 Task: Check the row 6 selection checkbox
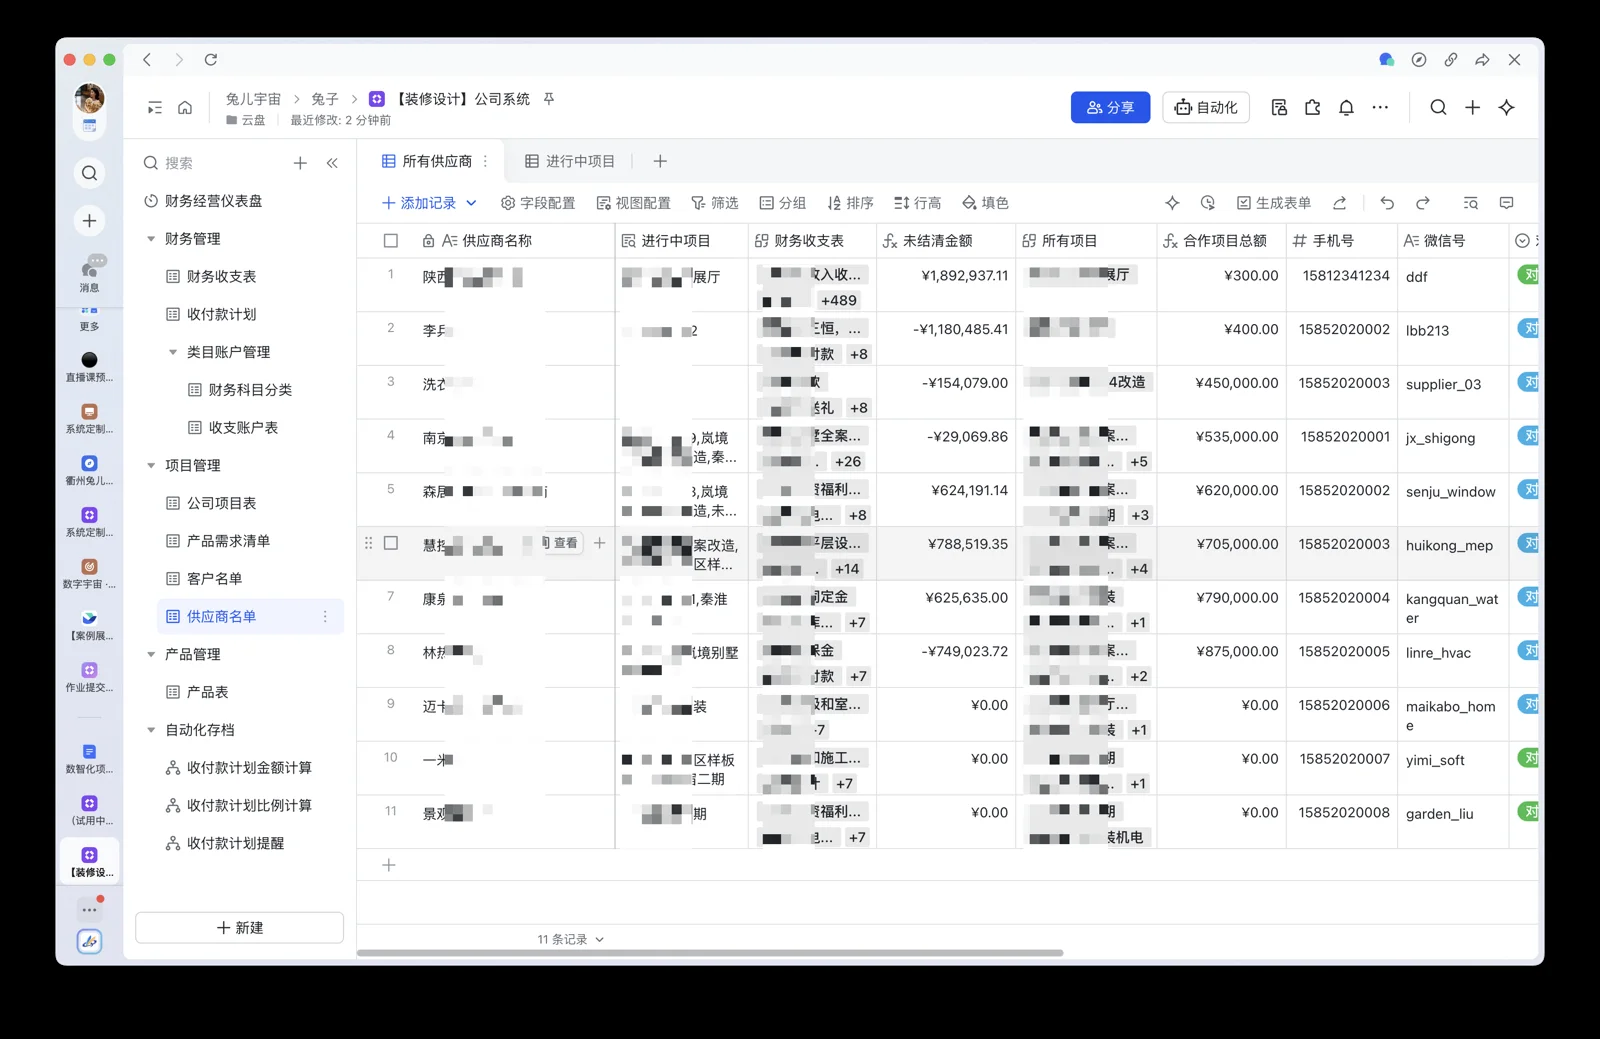click(391, 543)
